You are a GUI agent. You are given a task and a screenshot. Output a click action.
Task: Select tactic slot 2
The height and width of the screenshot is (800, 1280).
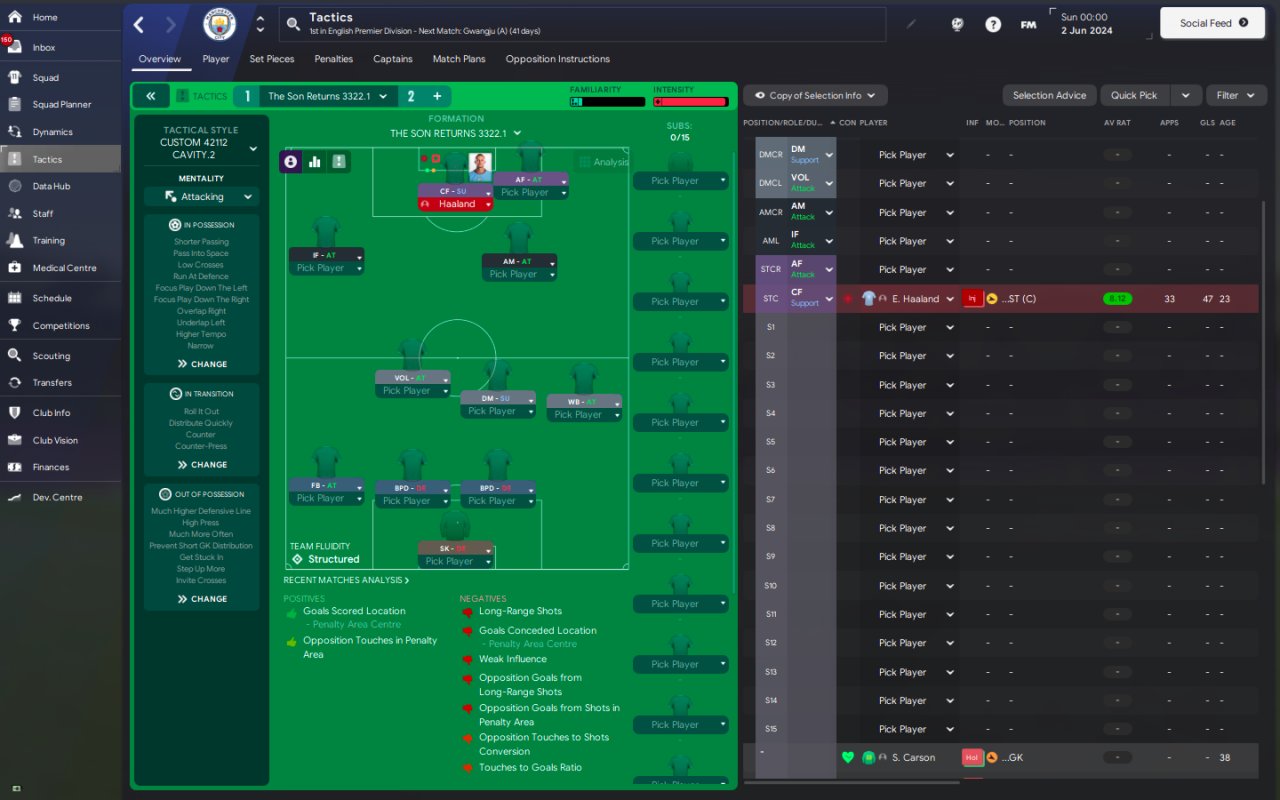point(410,96)
